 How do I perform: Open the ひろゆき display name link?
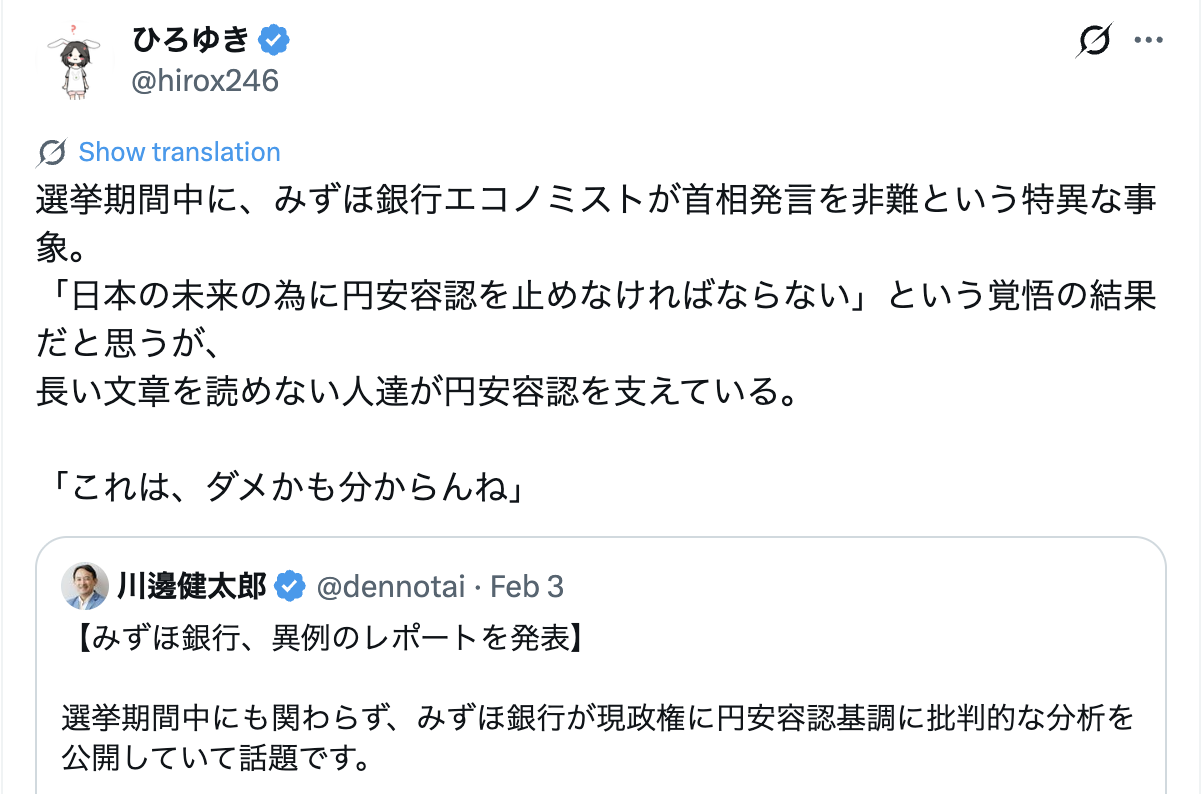(x=190, y=40)
